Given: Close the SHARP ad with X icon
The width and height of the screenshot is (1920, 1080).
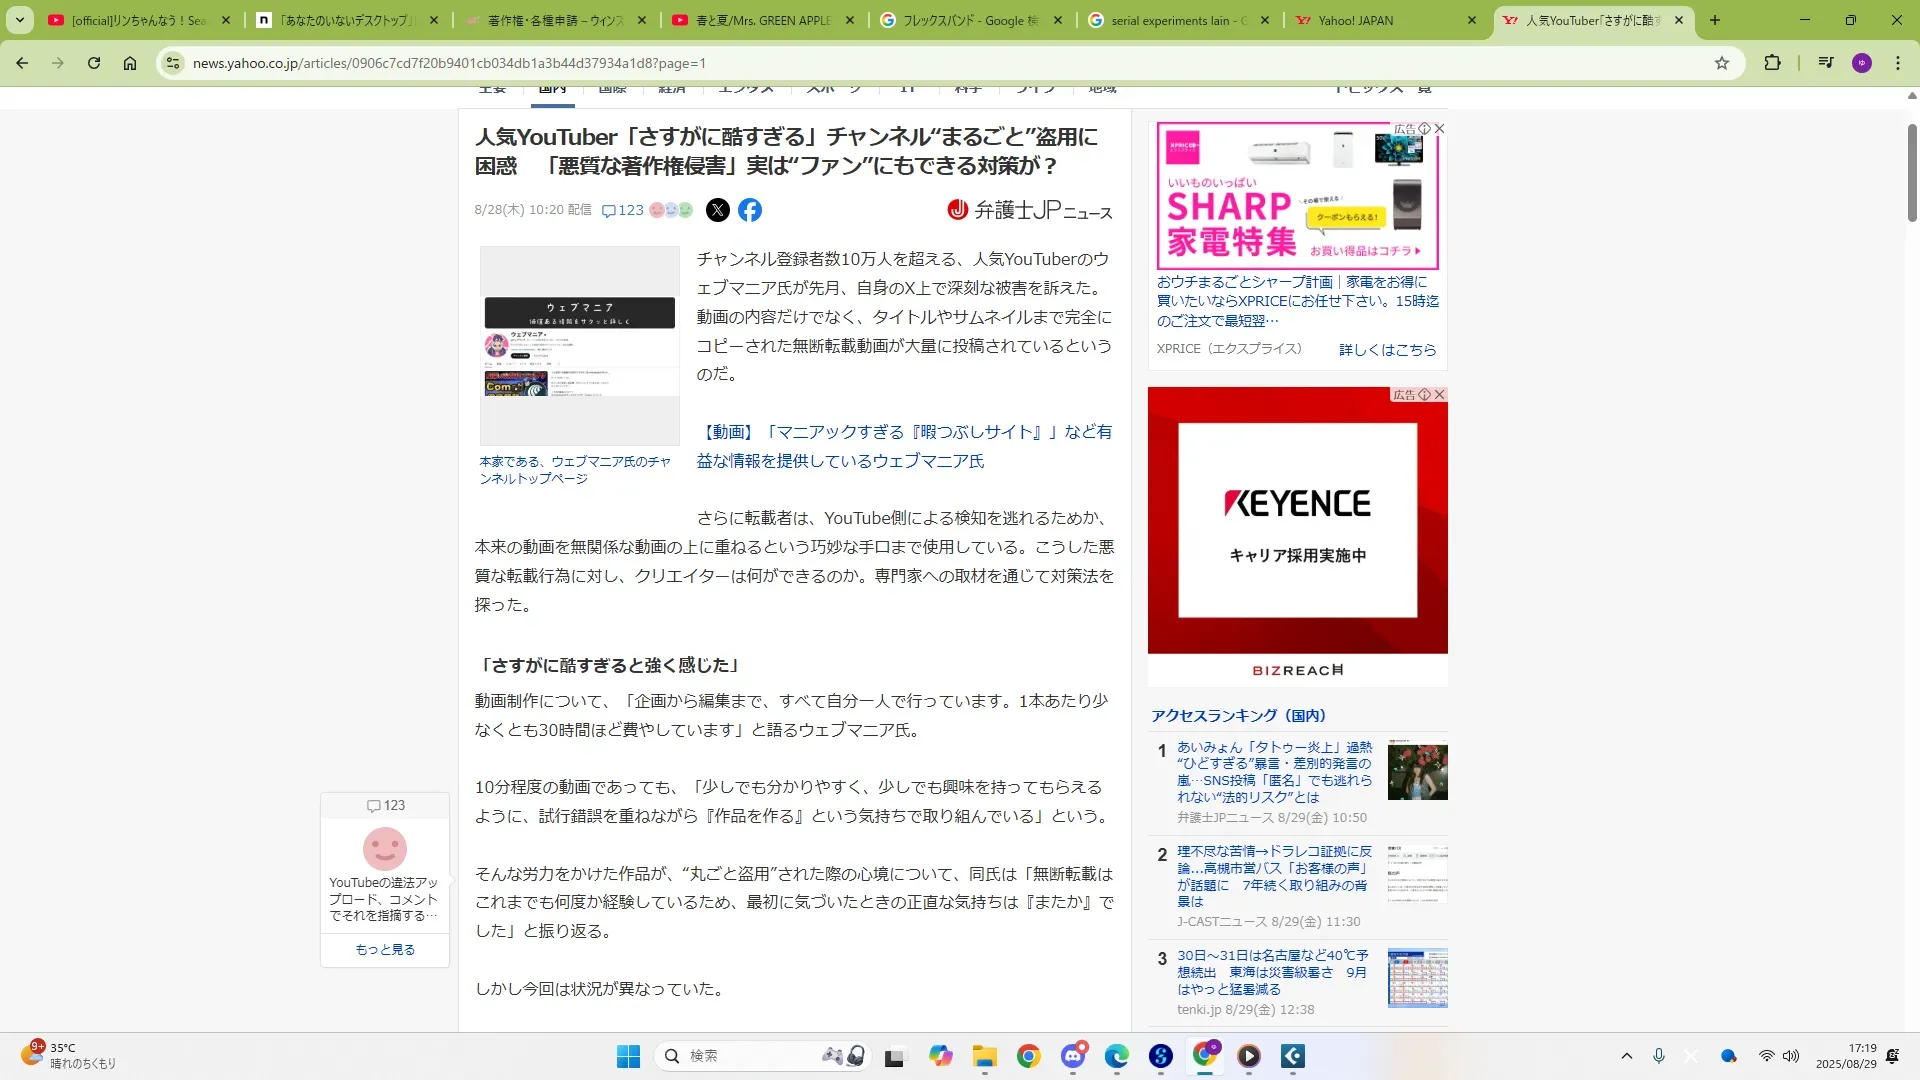Looking at the screenshot, I should coord(1439,129).
